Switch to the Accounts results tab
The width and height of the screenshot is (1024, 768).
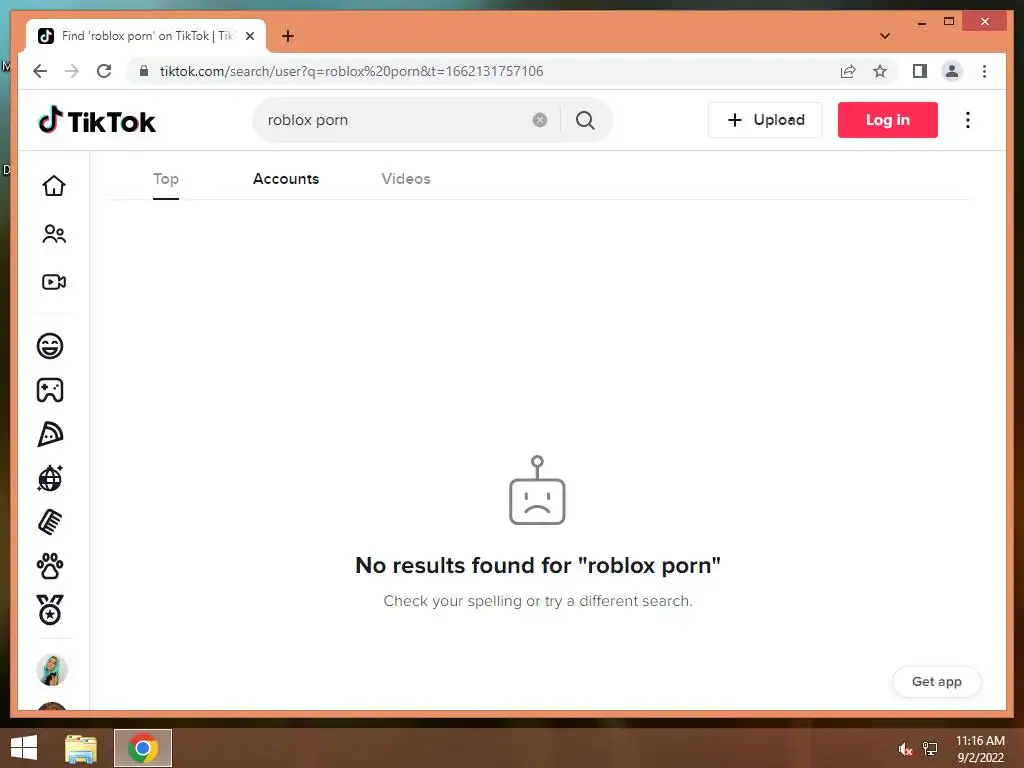point(286,179)
